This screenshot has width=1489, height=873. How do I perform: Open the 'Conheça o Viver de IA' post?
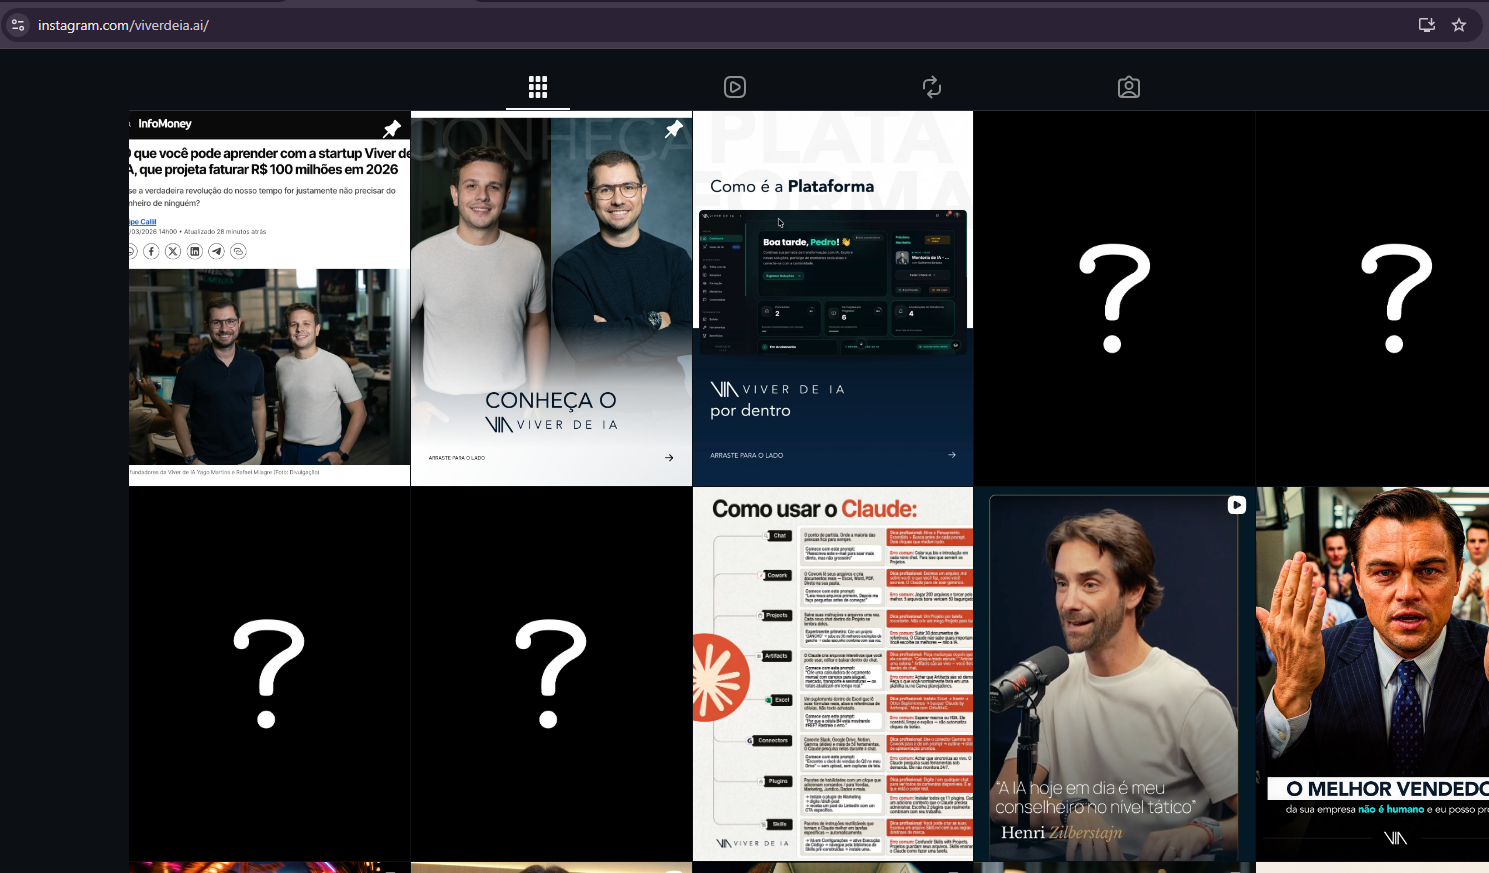tap(551, 300)
